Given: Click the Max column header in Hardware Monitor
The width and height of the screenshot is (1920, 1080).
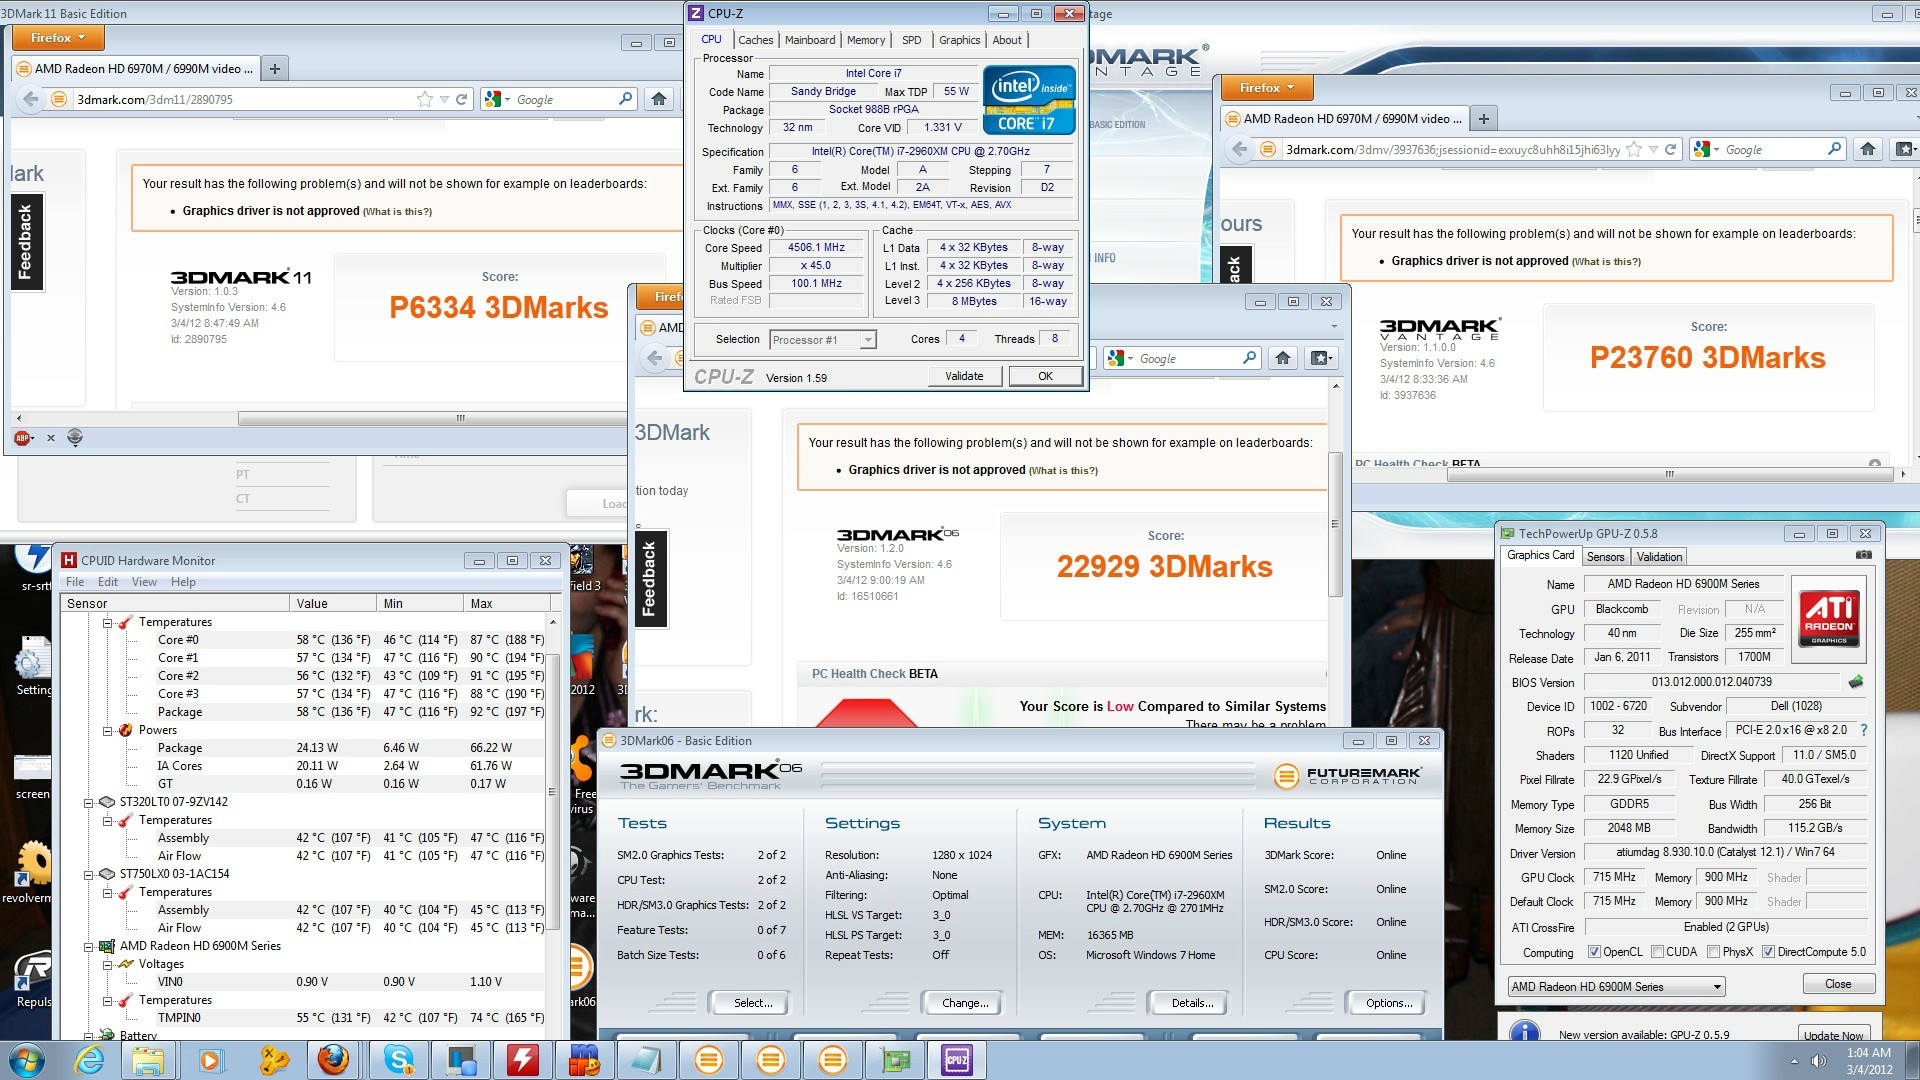Looking at the screenshot, I should pyautogui.click(x=508, y=603).
